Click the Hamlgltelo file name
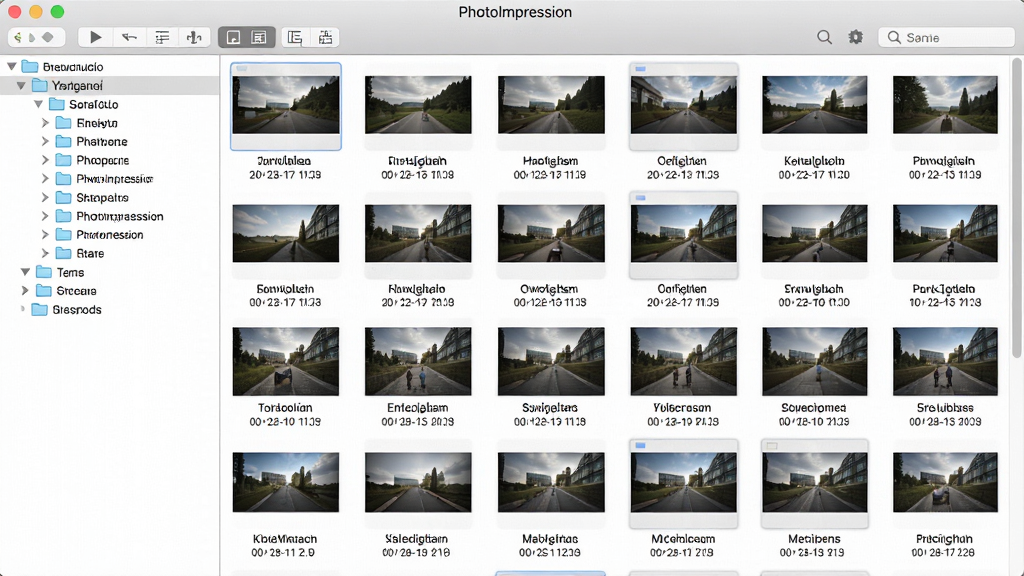The image size is (1024, 576). [x=417, y=289]
